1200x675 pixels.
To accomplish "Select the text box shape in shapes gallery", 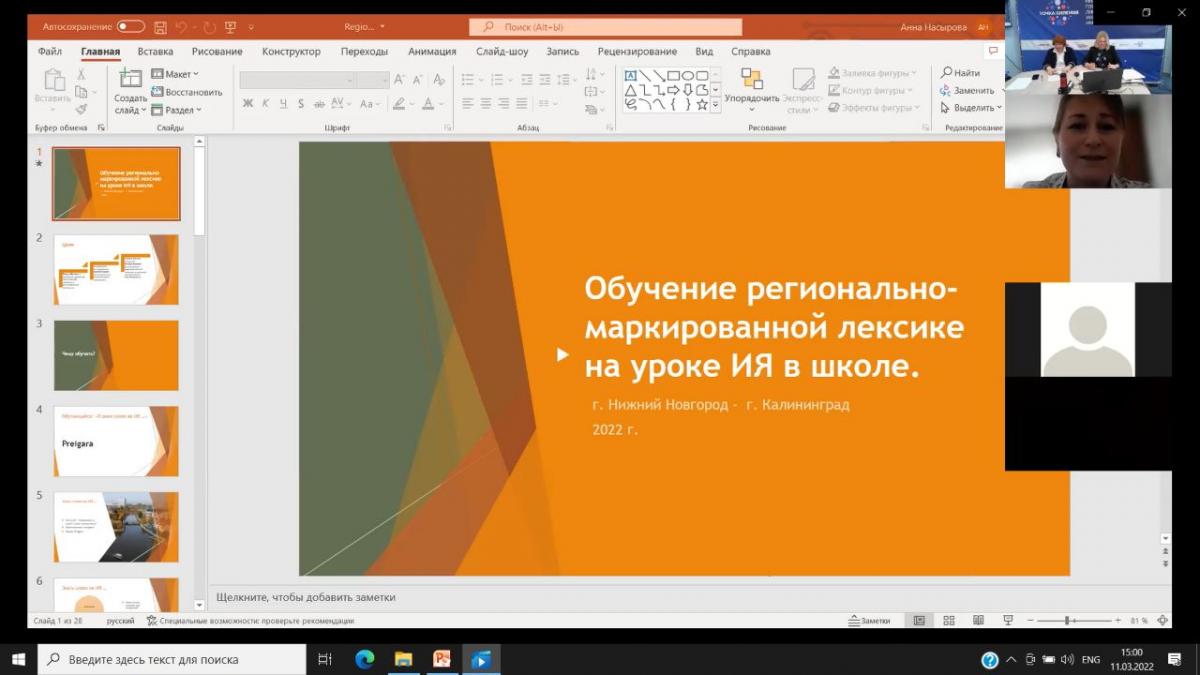I will [x=631, y=75].
